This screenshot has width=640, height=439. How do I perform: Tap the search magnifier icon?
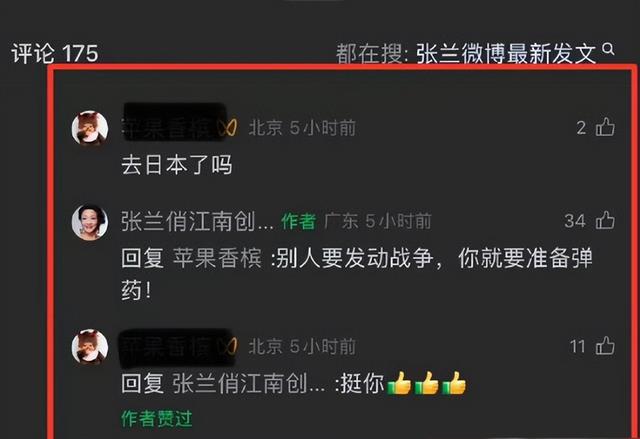(x=609, y=50)
